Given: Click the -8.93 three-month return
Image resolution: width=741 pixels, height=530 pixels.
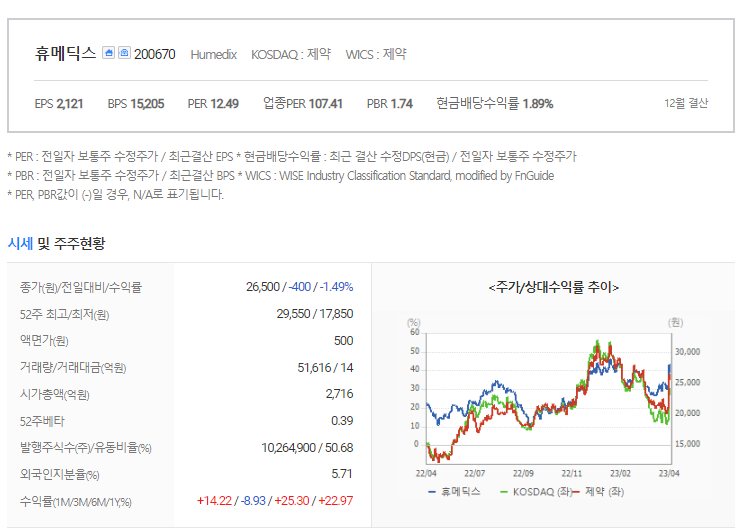Looking at the screenshot, I should (253, 501).
